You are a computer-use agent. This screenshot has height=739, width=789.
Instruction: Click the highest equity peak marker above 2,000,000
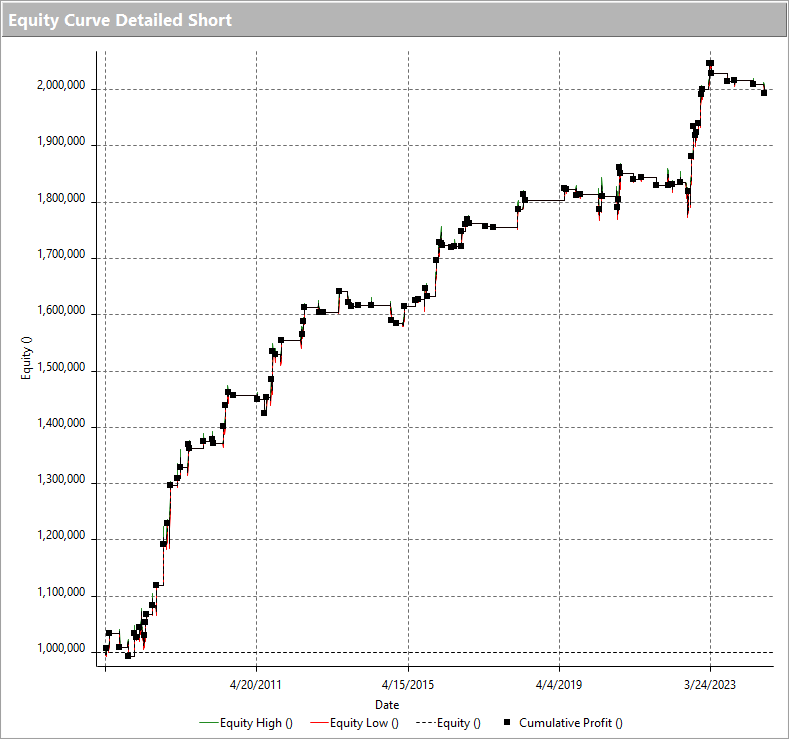[x=710, y=63]
